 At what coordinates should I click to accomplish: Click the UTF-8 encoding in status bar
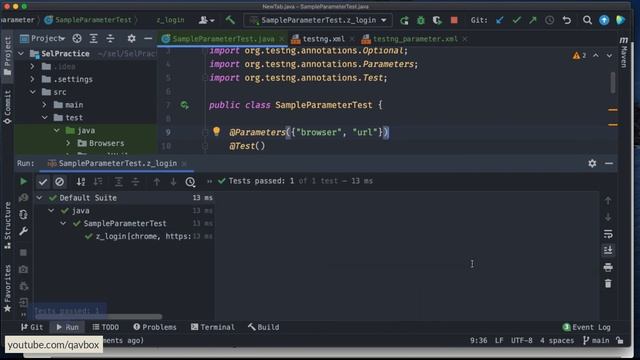click(521, 340)
